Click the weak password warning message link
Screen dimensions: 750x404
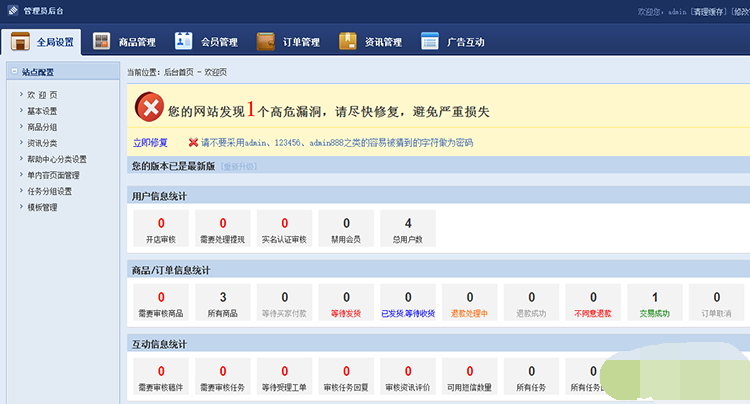(x=337, y=142)
